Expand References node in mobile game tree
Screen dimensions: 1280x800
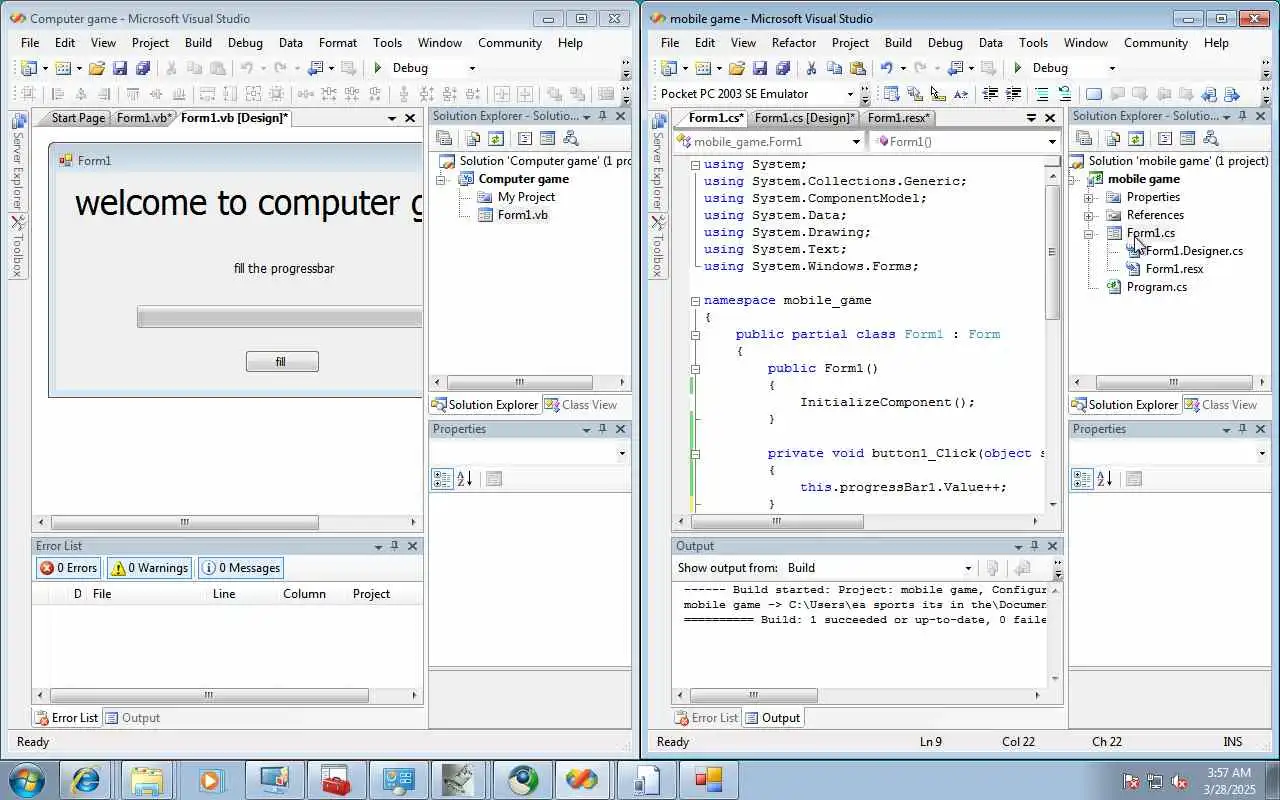click(x=1088, y=215)
